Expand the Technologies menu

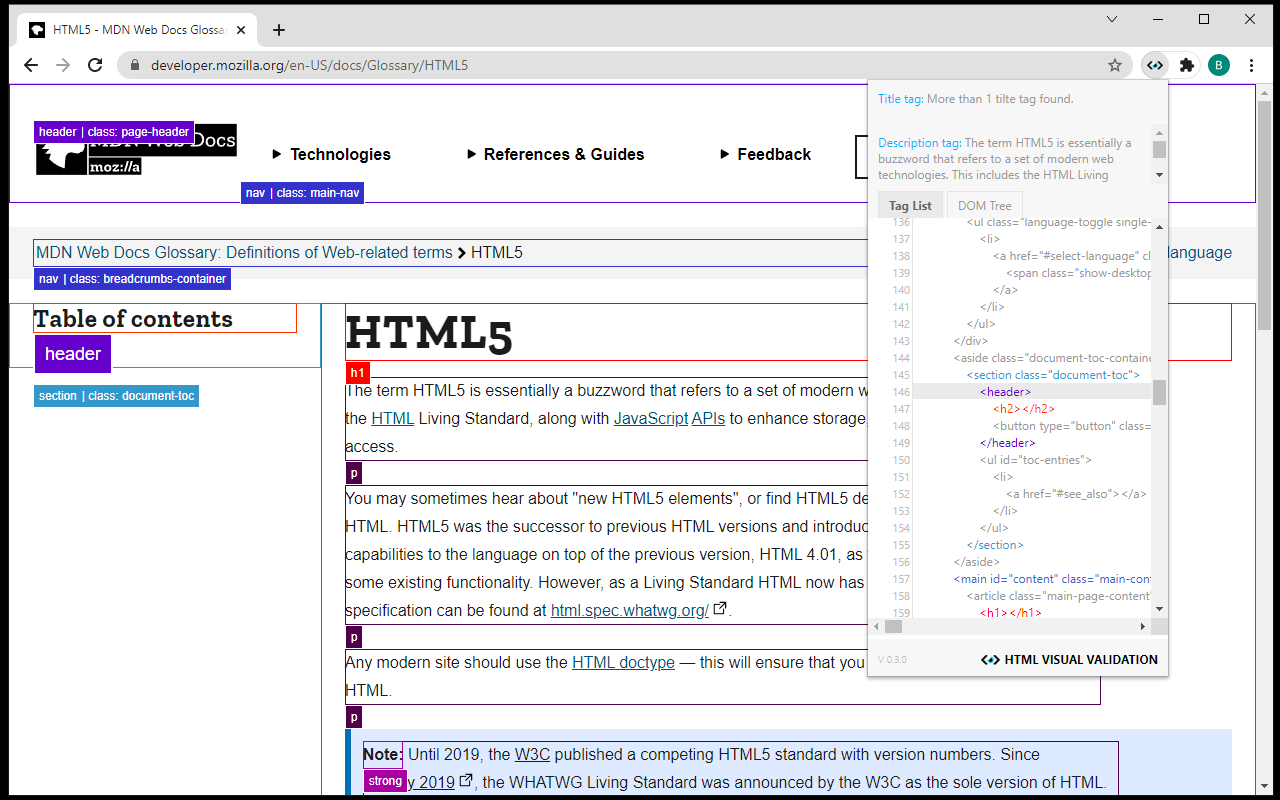[x=332, y=154]
